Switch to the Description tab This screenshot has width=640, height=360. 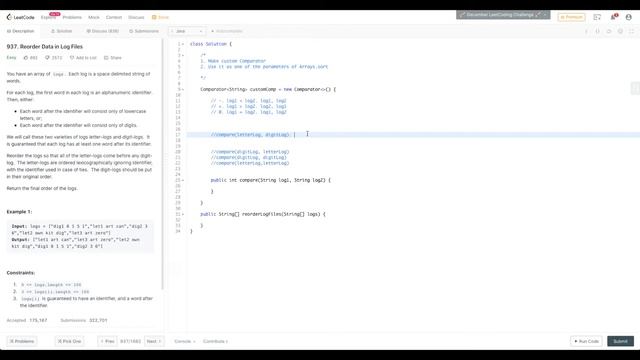[20, 31]
